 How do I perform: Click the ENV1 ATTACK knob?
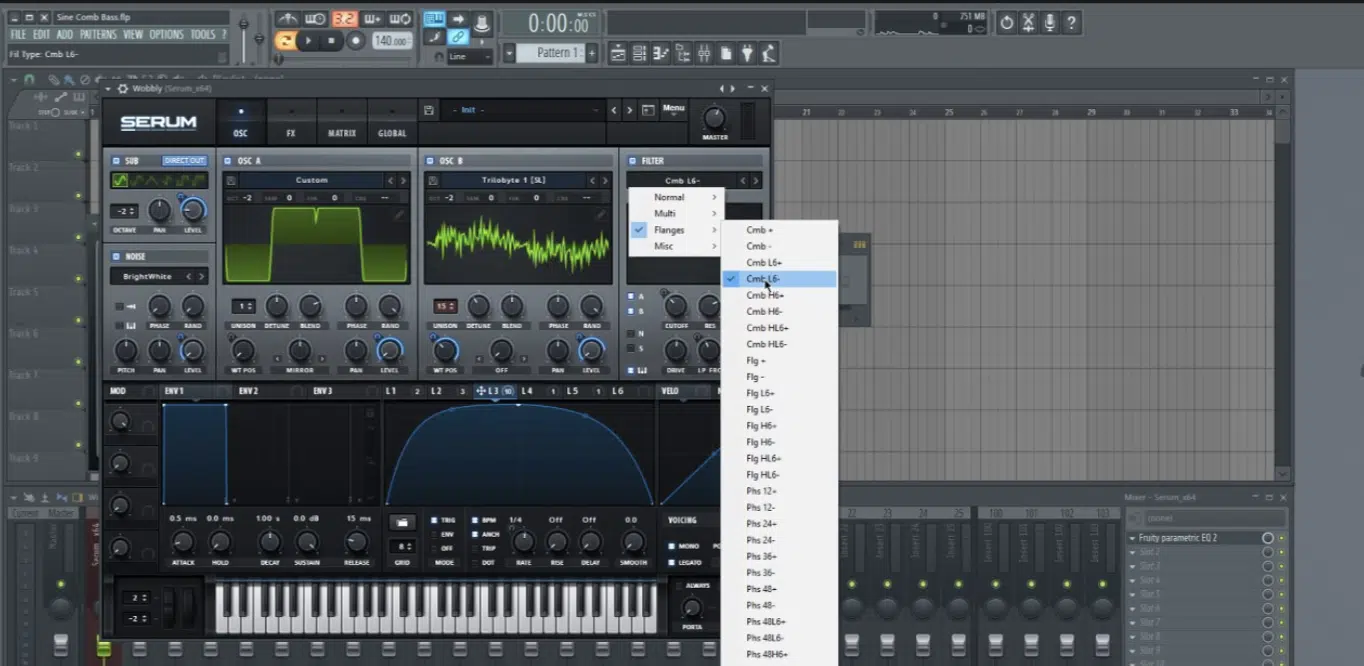click(183, 541)
